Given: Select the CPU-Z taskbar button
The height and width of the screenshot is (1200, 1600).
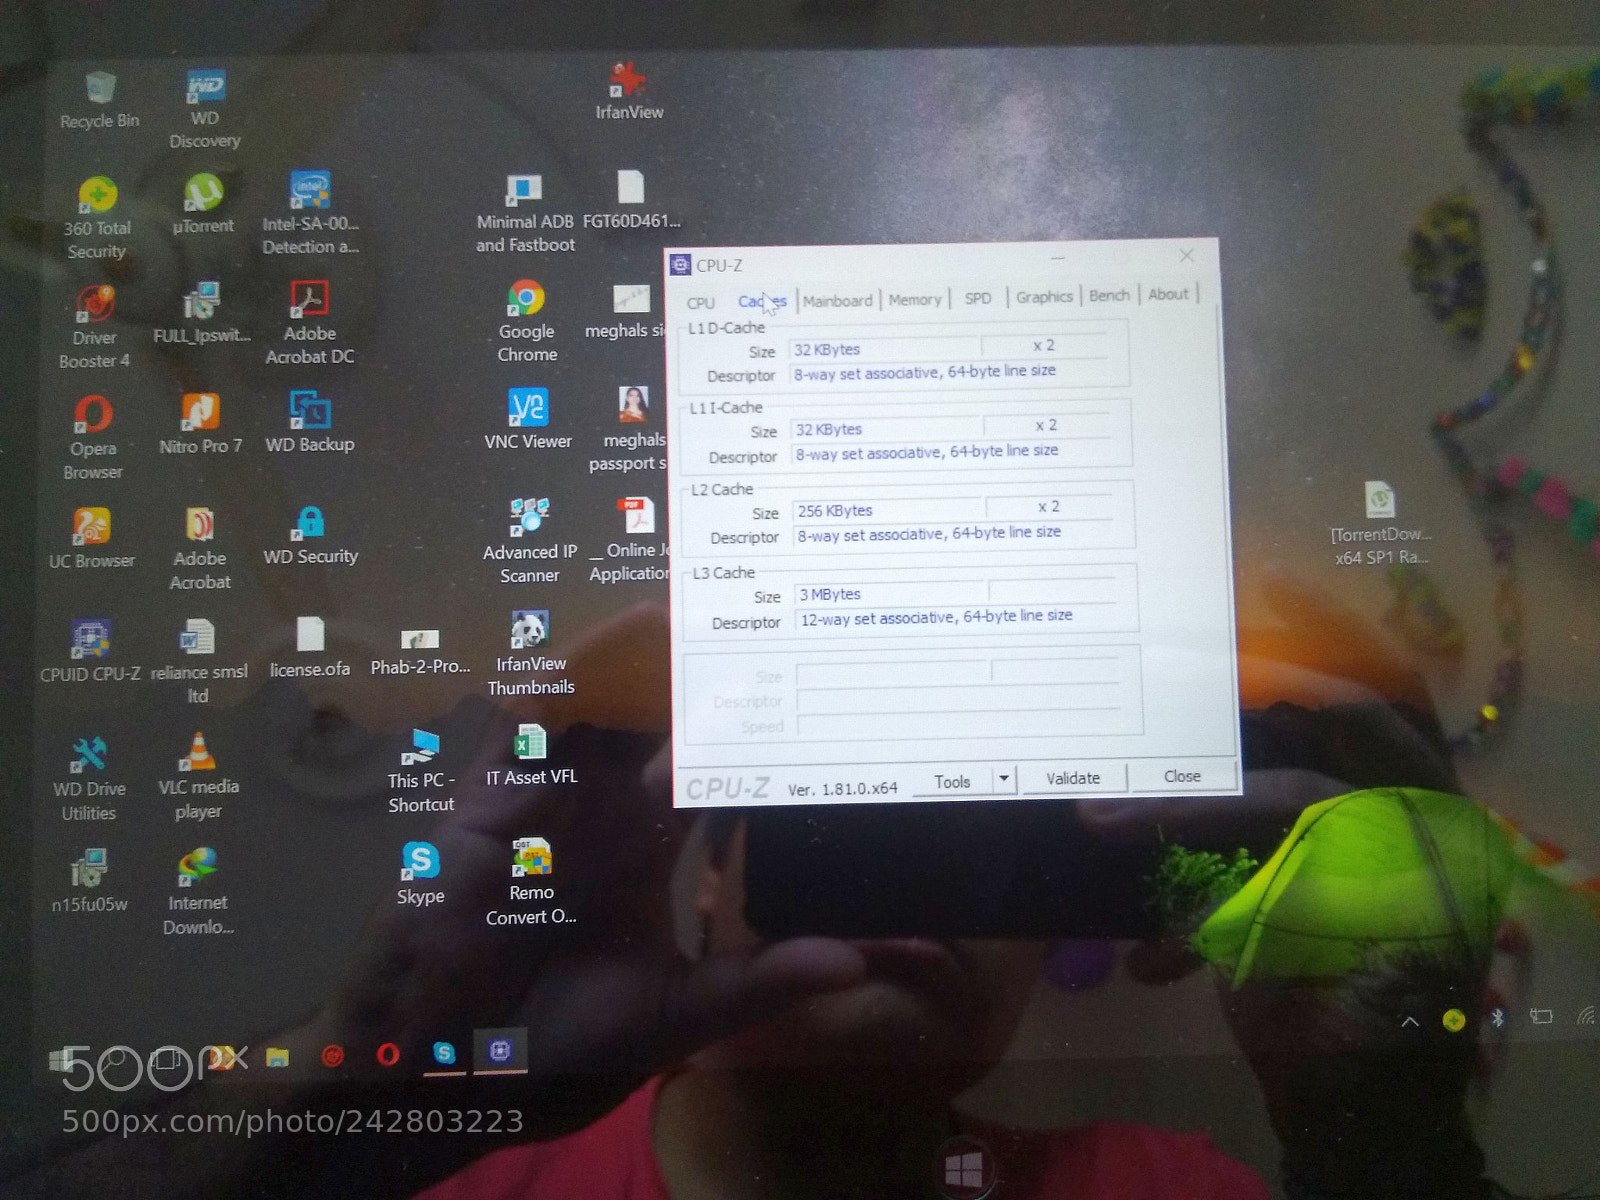Looking at the screenshot, I should [500, 1050].
